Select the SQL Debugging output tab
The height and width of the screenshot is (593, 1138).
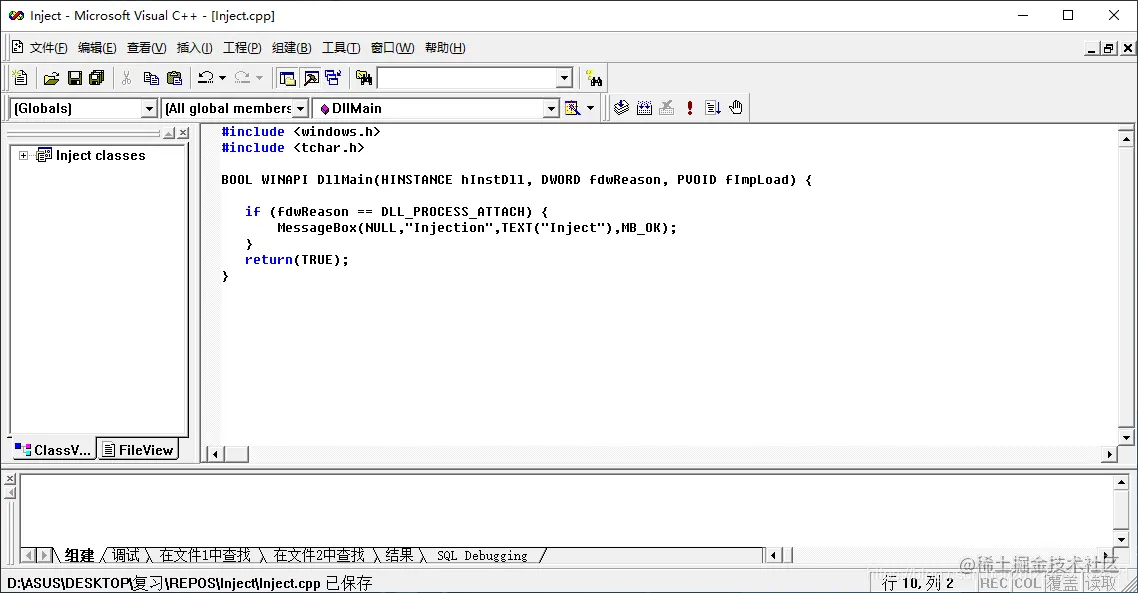point(482,555)
